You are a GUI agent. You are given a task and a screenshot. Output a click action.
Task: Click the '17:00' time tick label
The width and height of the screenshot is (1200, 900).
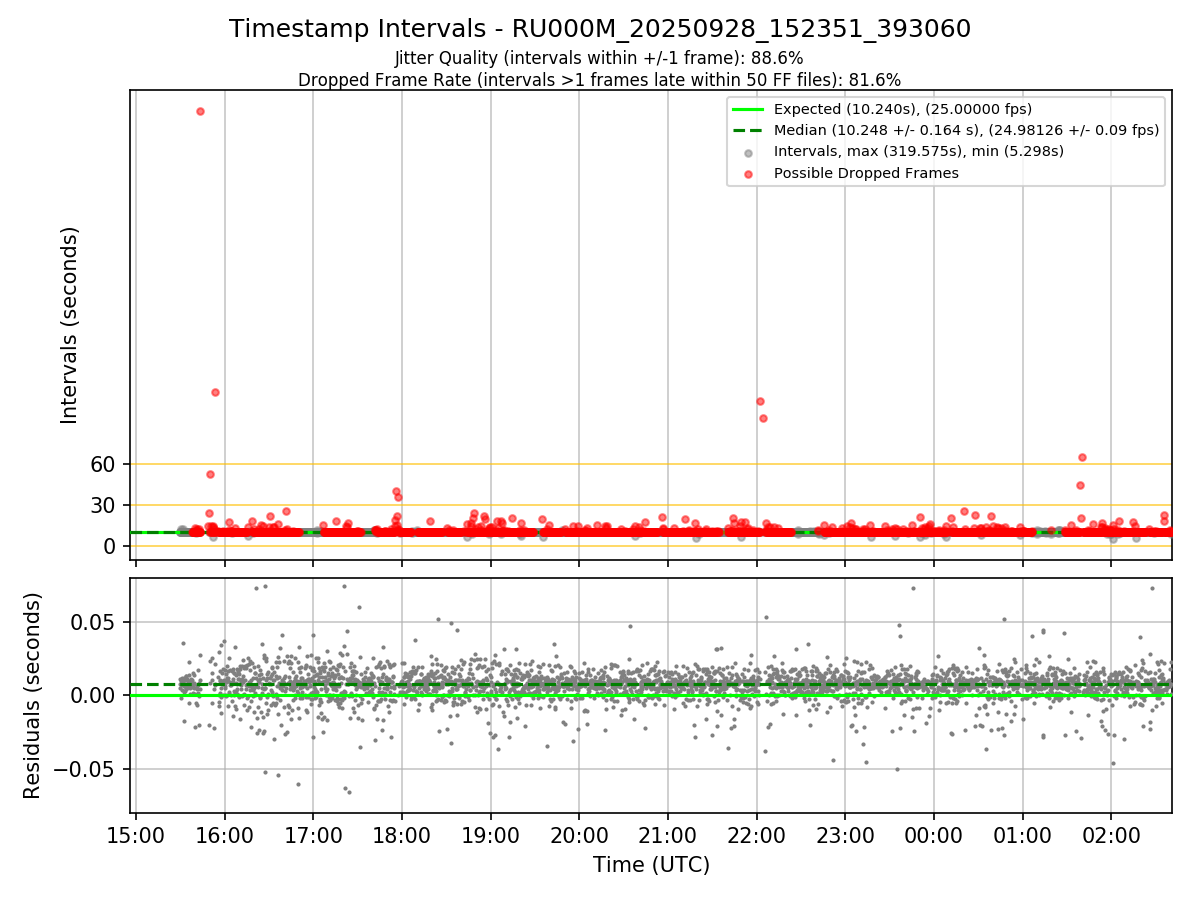coord(313,834)
